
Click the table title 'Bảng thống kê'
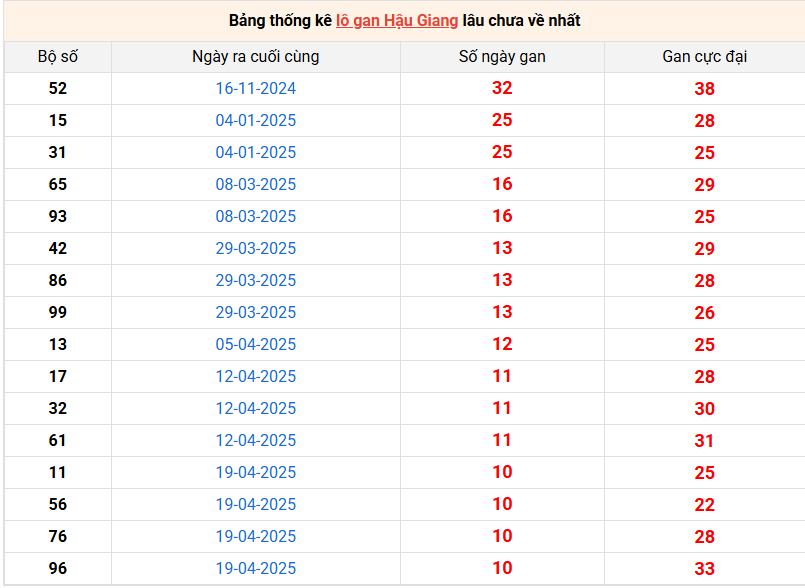pos(280,20)
